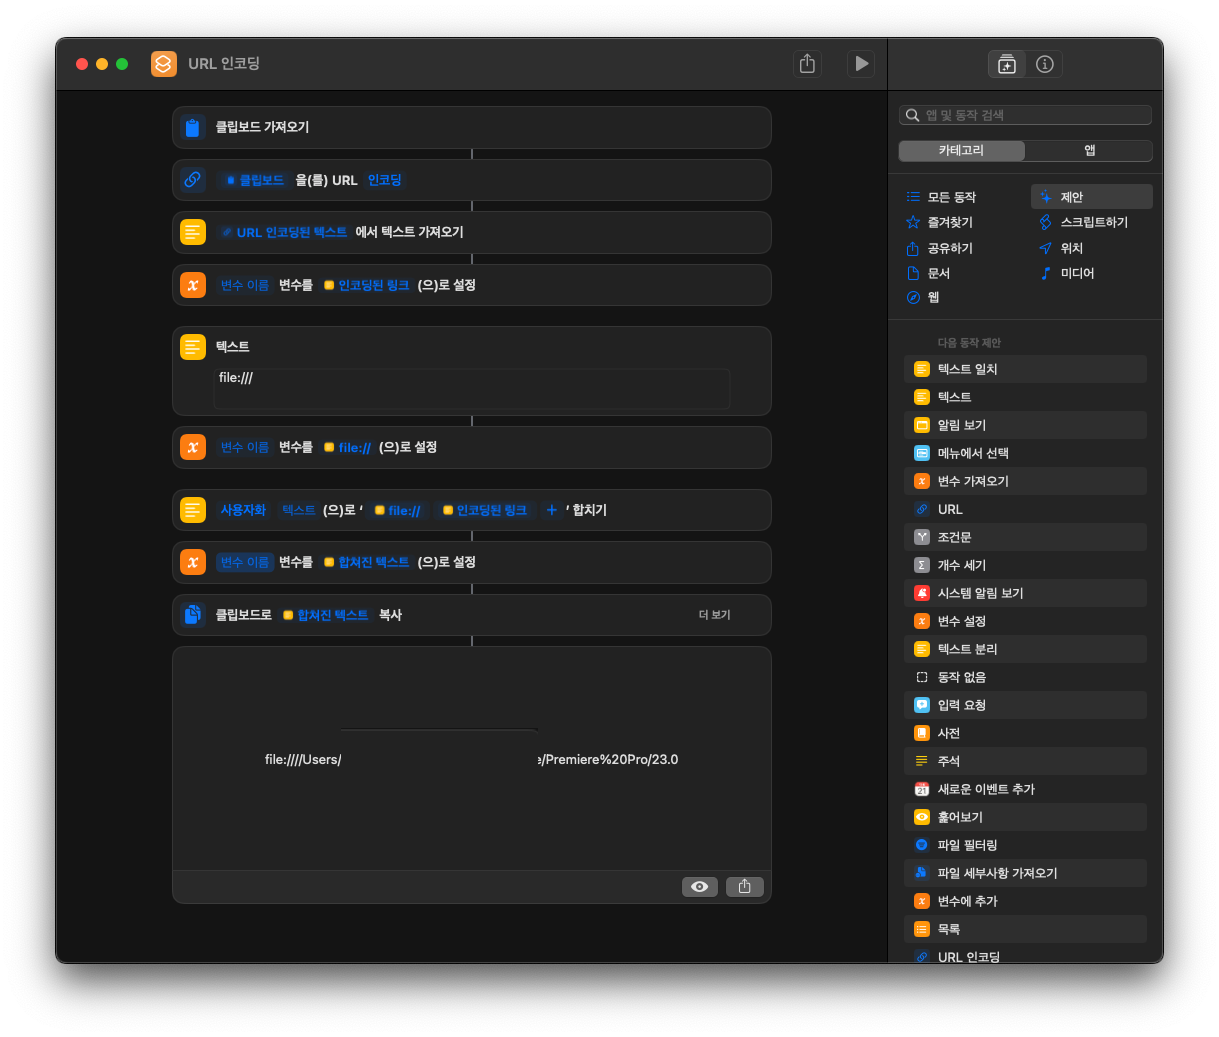Screen dimensions: 1219x1037
Task: Edit the 텍스트 parameter of 합치기 action
Action: coord(298,510)
